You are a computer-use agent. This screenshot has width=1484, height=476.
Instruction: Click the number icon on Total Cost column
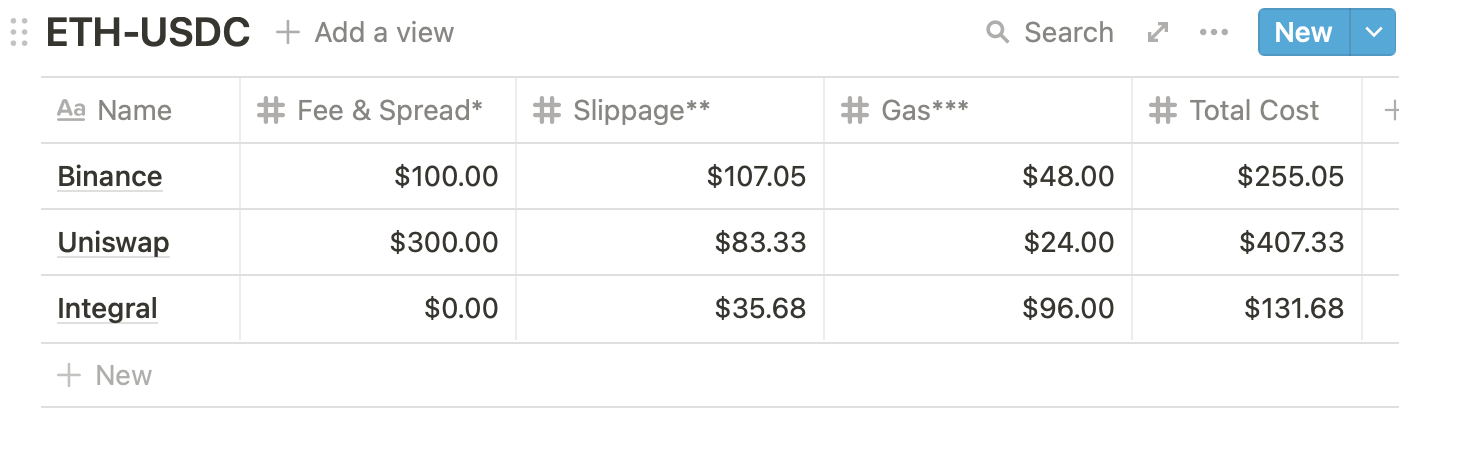(1162, 111)
